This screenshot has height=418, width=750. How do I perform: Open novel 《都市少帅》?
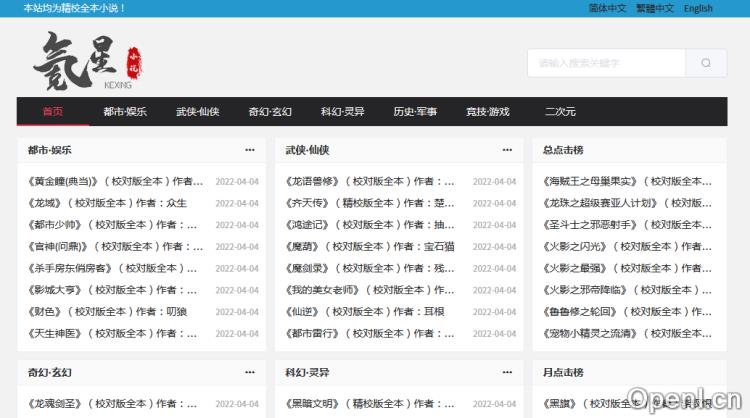112,224
